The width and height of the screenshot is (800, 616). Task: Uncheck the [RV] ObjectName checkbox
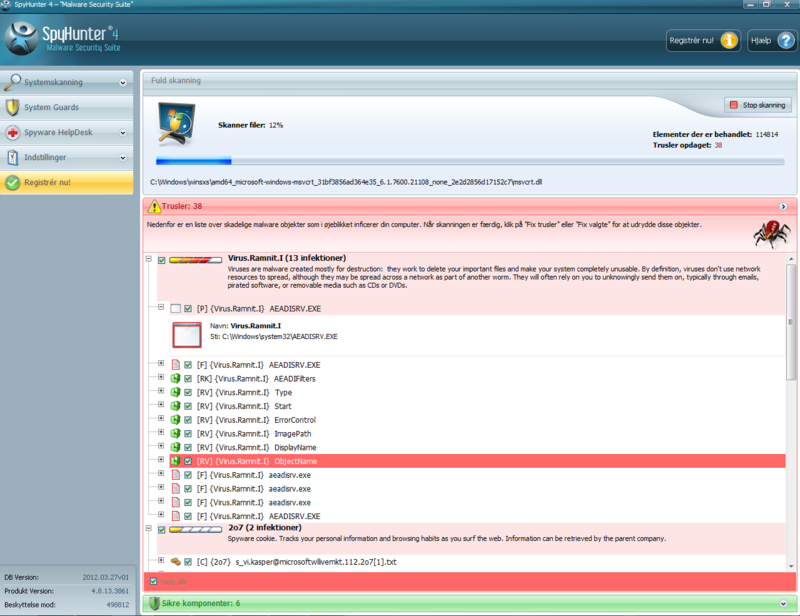(x=188, y=461)
